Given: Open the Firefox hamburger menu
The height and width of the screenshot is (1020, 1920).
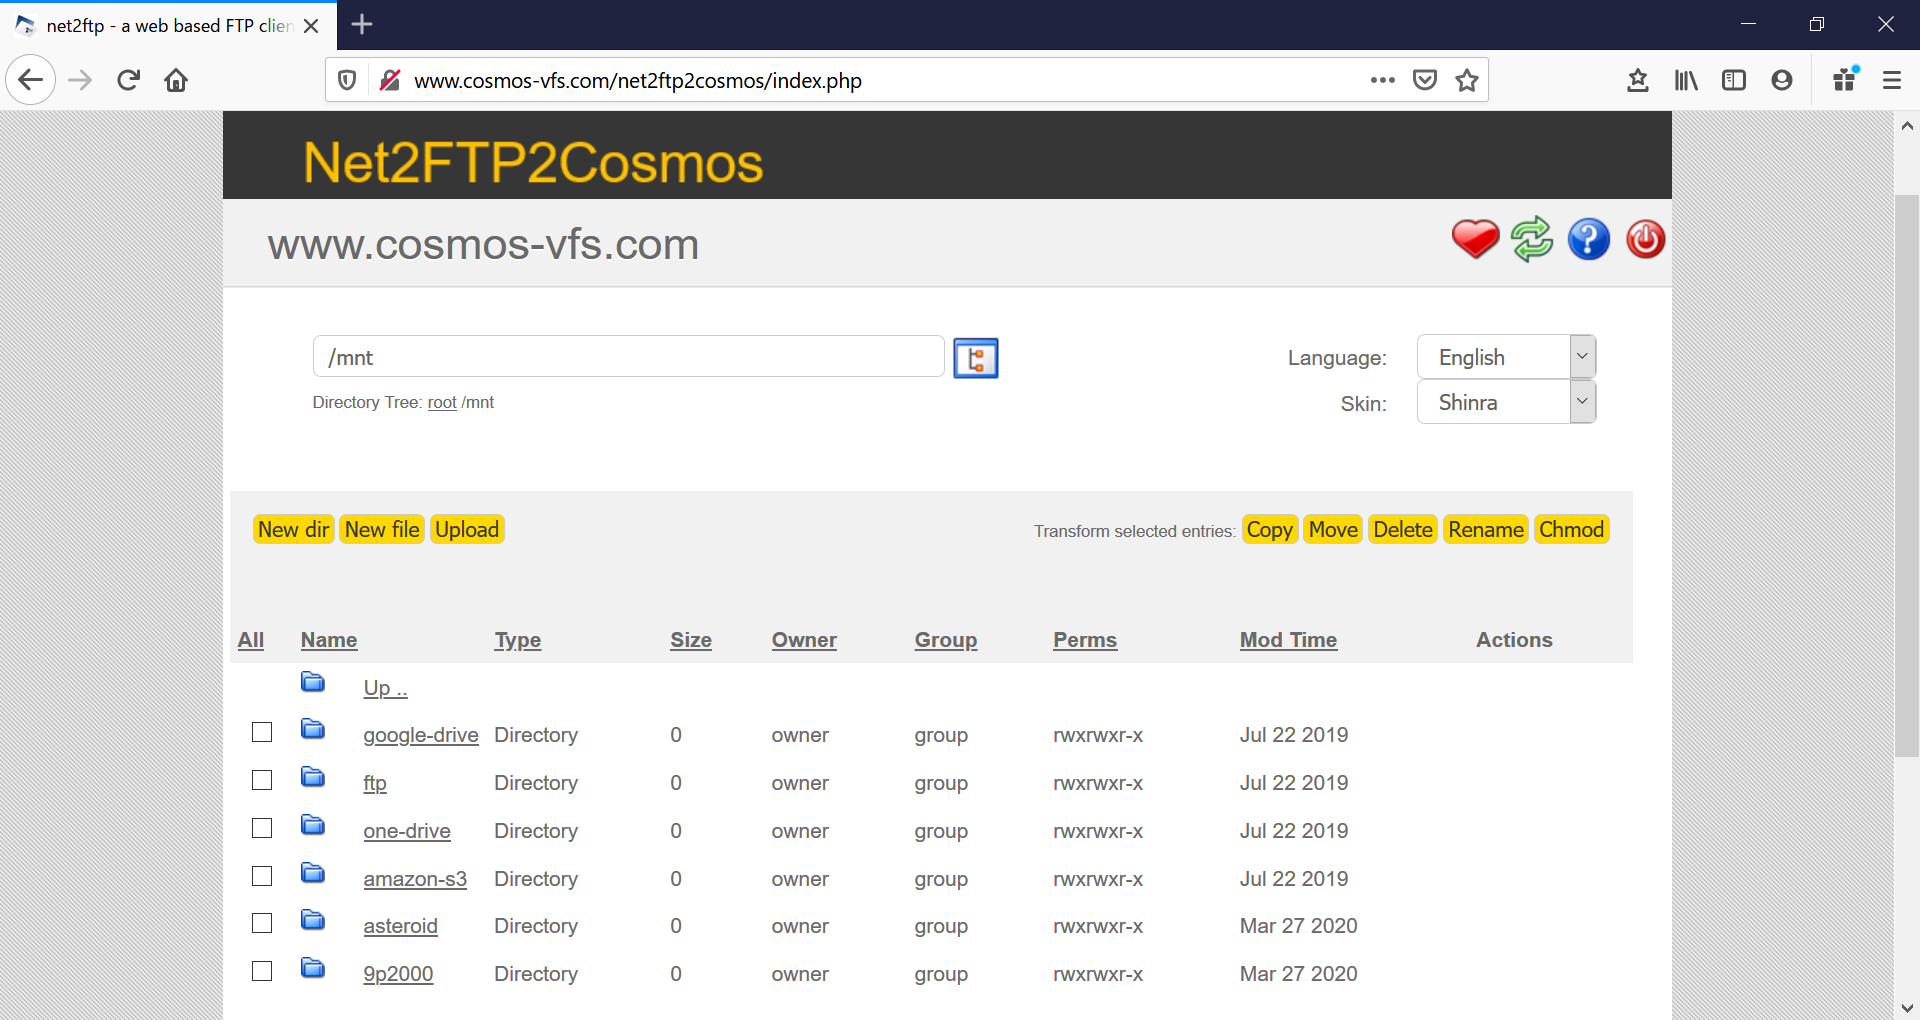Looking at the screenshot, I should click(1892, 80).
